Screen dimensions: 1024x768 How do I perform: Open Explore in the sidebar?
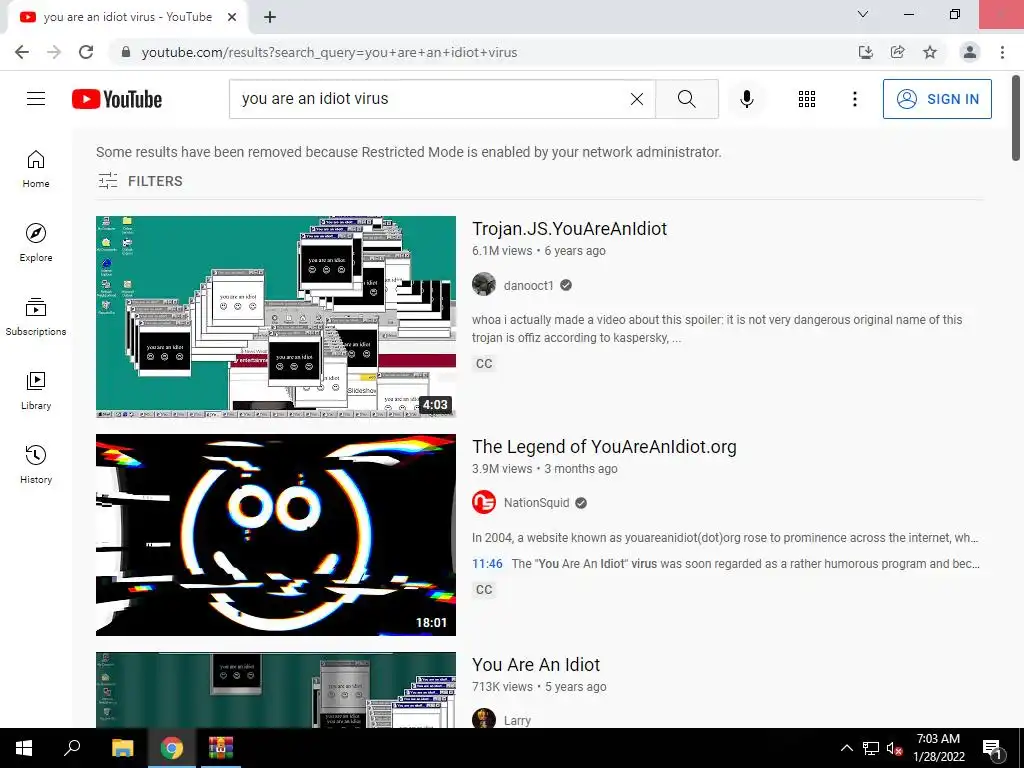(x=36, y=243)
